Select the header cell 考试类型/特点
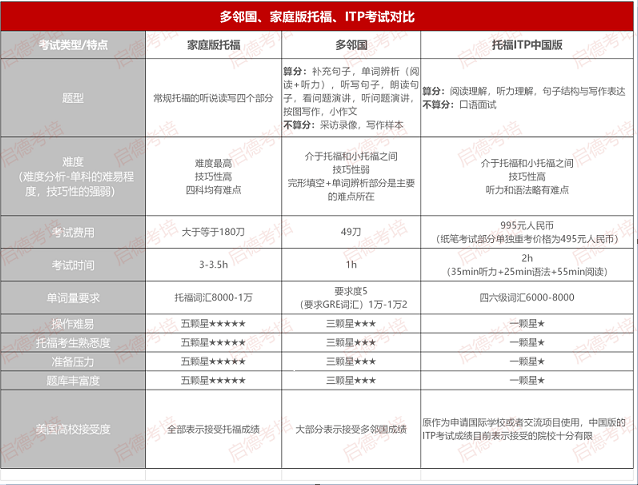This screenshot has height=485, width=638. [x=73, y=45]
